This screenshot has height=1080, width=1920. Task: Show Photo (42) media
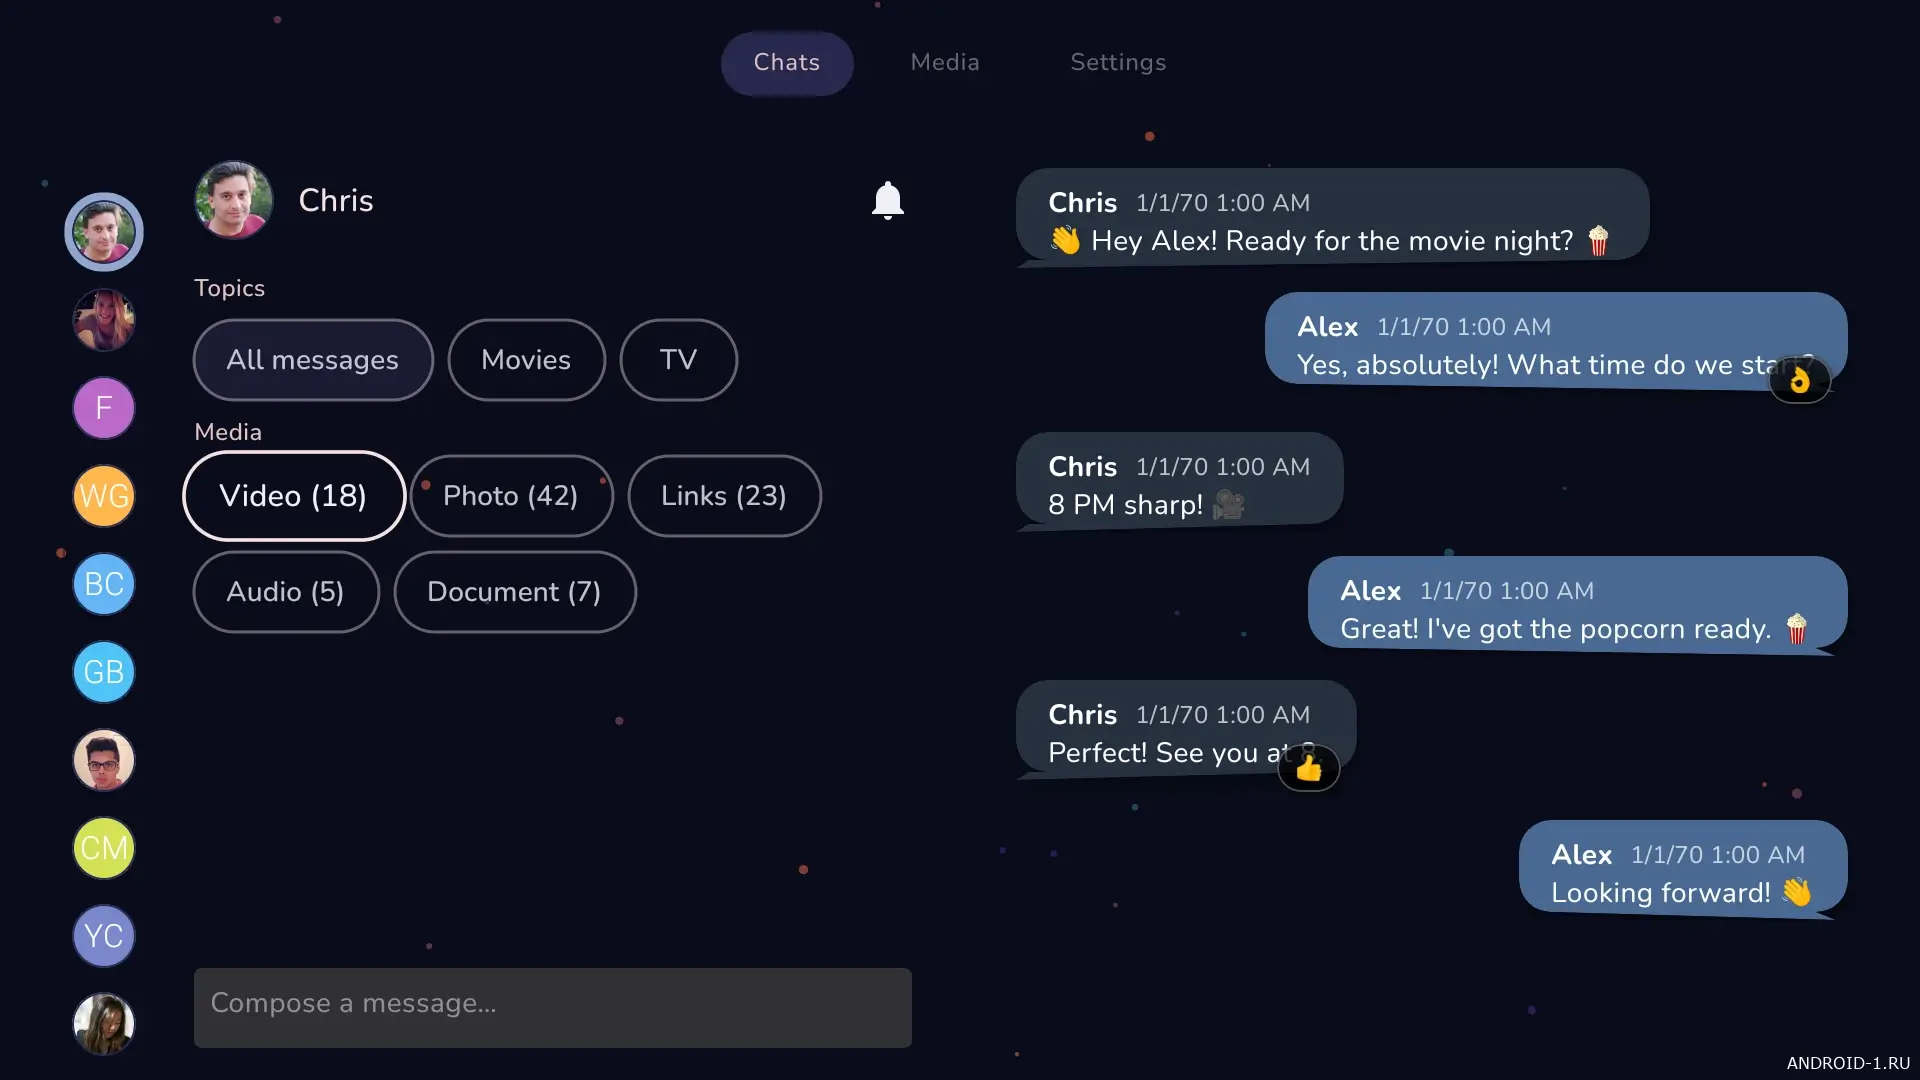tap(511, 496)
